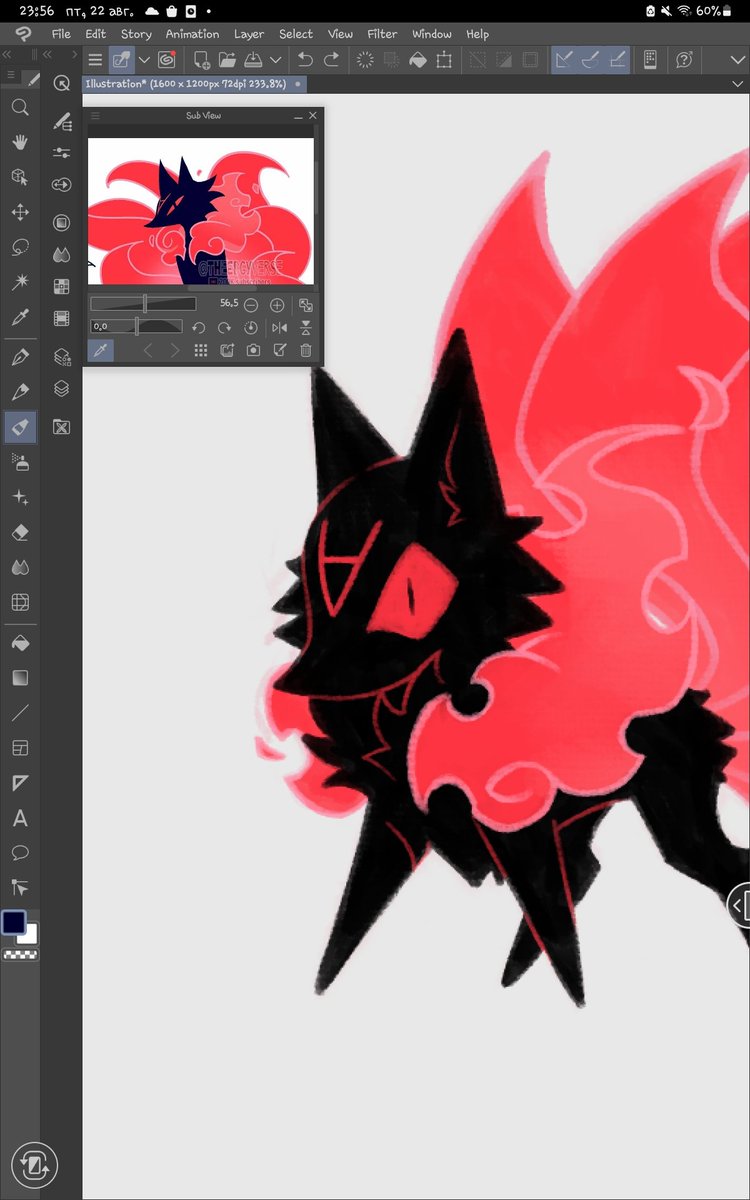Toggle Snap to Special Ruler
Screen dimensions: 750x1200
(x=592, y=60)
